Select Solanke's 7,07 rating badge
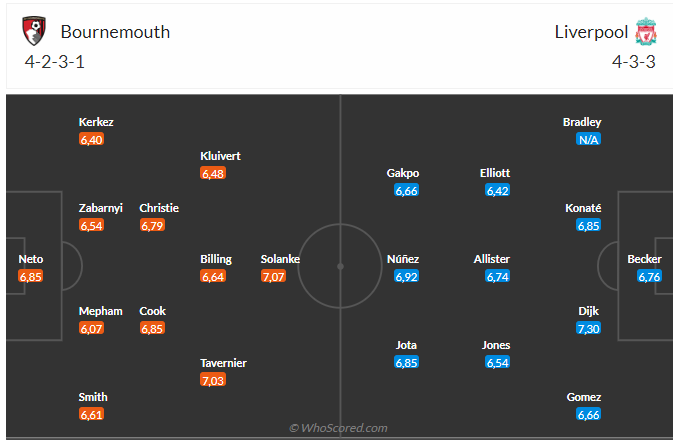Screen dimensions: 673x440 pos(273,276)
